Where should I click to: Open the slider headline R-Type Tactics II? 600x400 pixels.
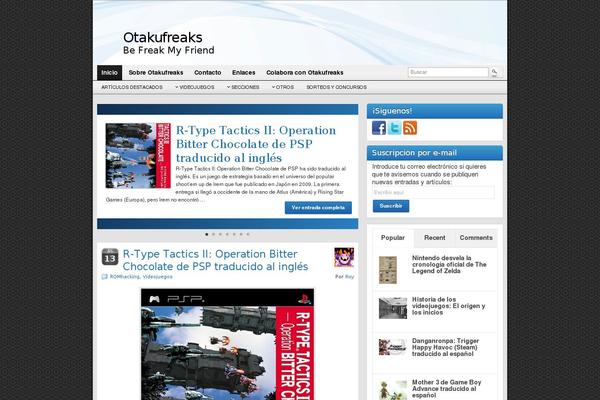pos(256,144)
